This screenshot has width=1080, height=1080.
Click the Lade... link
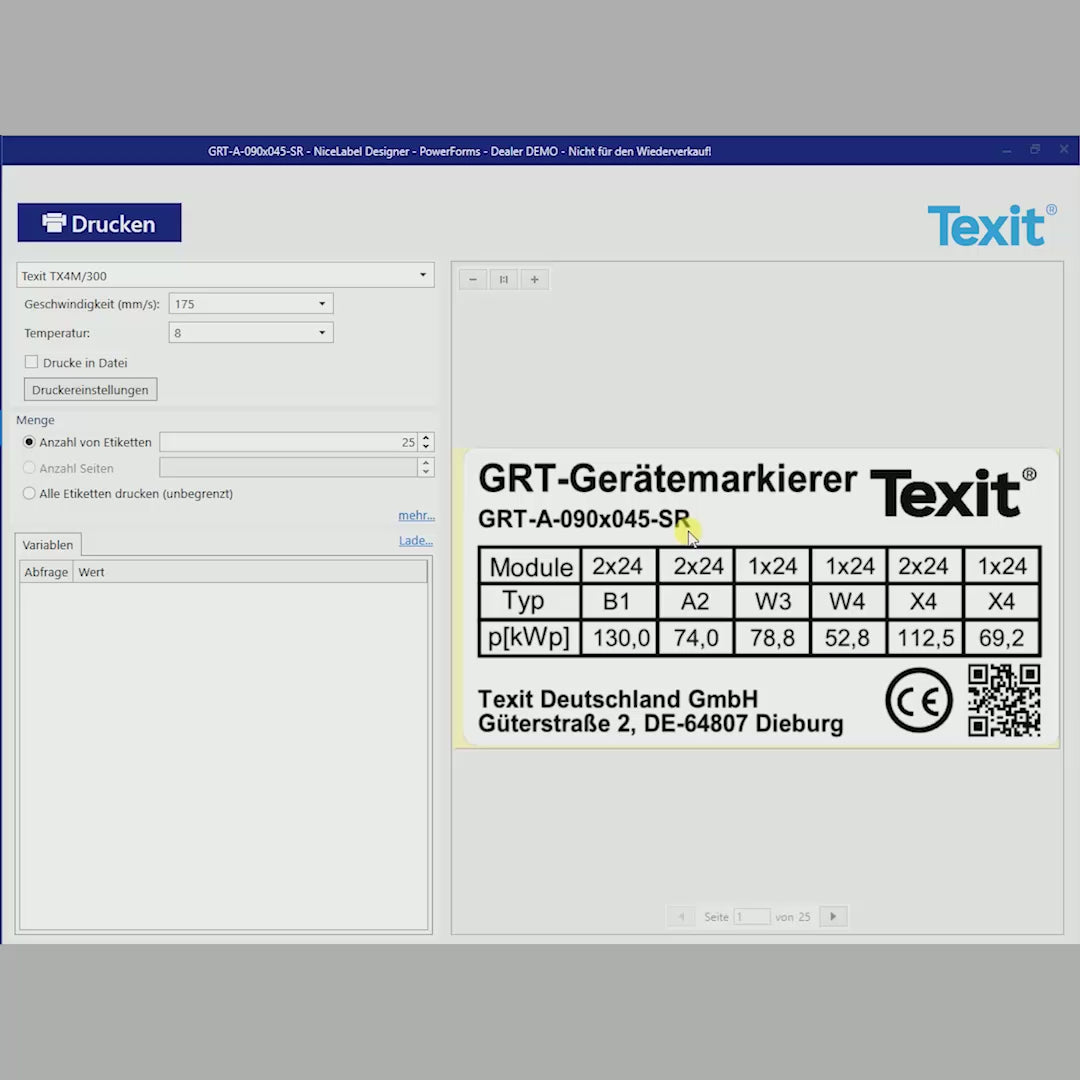[415, 541]
